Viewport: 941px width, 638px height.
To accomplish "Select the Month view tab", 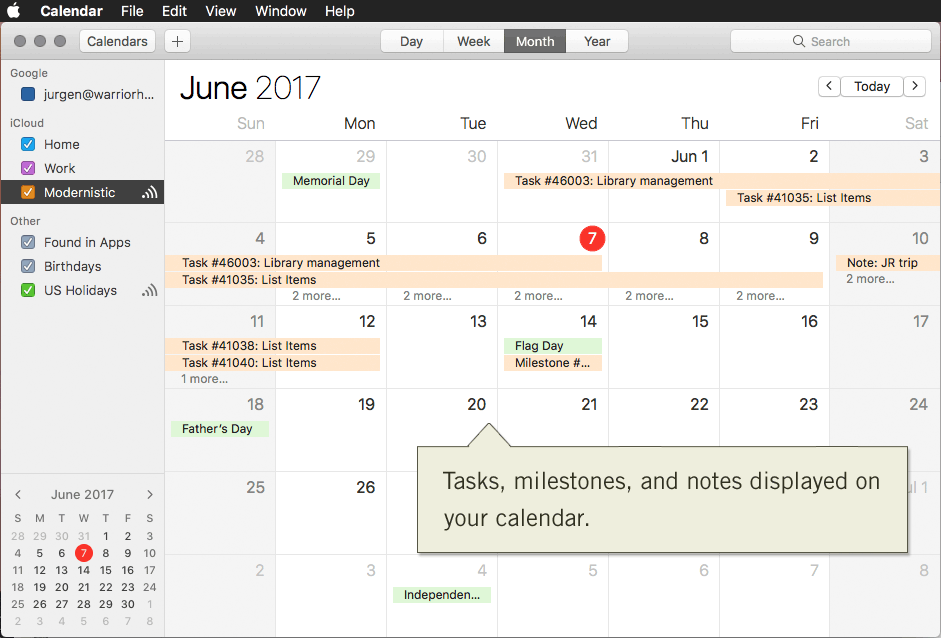I will point(535,41).
